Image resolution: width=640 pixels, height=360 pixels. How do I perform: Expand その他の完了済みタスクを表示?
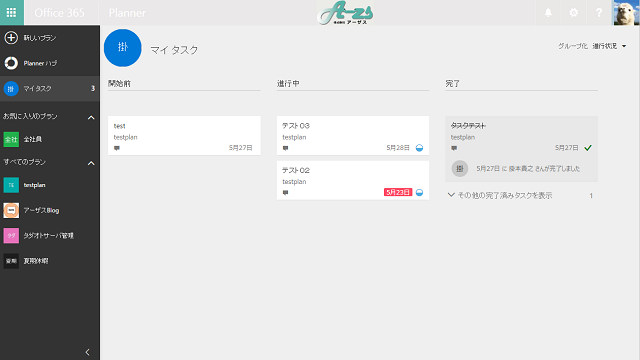point(505,196)
